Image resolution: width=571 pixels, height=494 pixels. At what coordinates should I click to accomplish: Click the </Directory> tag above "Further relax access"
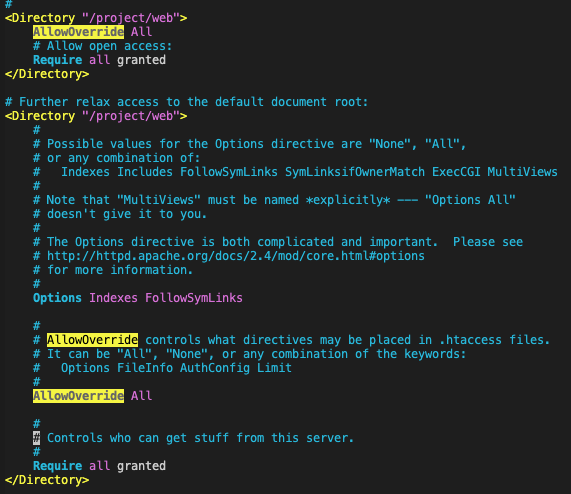click(47, 74)
